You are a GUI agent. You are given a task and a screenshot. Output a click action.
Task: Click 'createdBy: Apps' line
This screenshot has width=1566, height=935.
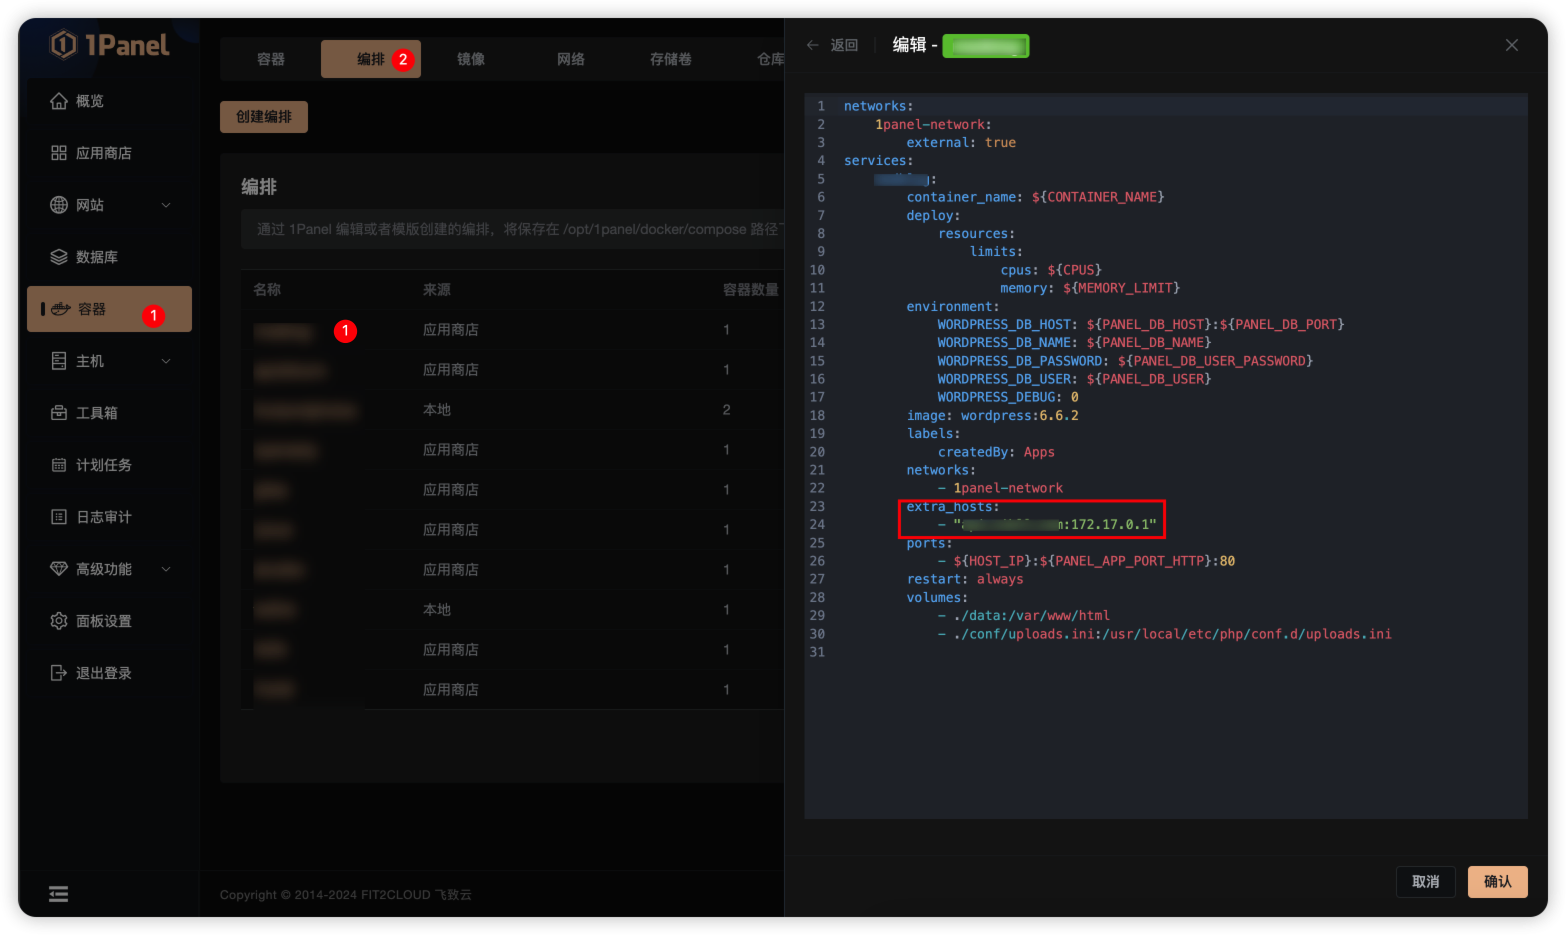click(996, 452)
